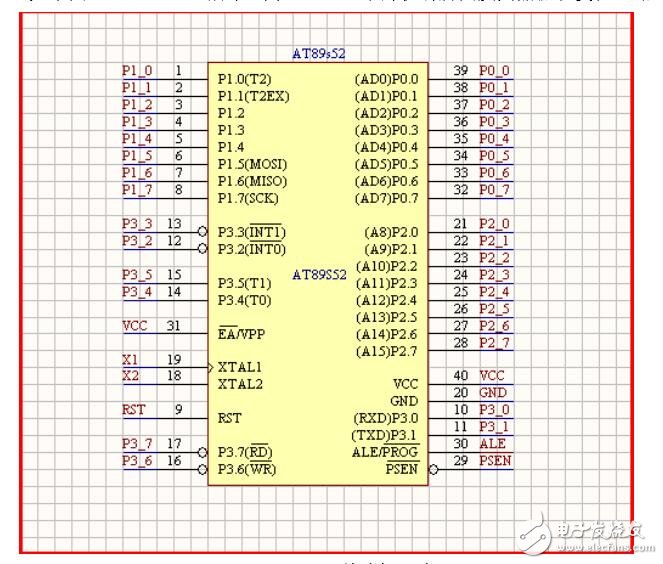Click the inversion bubble on pin 16
The image size is (663, 564).
(203, 469)
